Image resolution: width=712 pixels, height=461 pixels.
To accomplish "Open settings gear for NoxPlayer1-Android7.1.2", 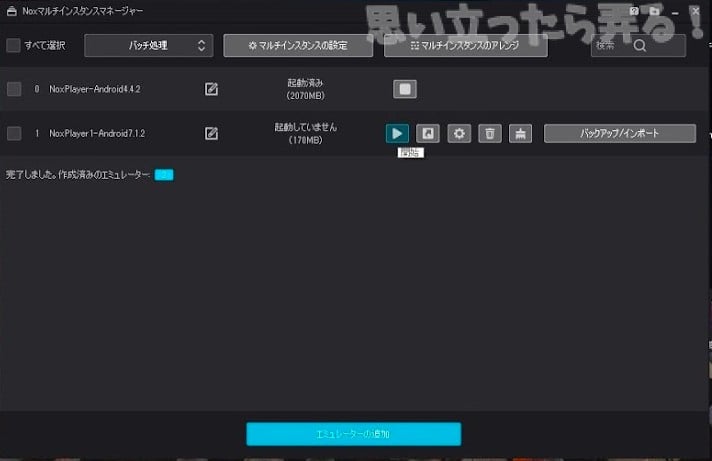I will point(459,134).
